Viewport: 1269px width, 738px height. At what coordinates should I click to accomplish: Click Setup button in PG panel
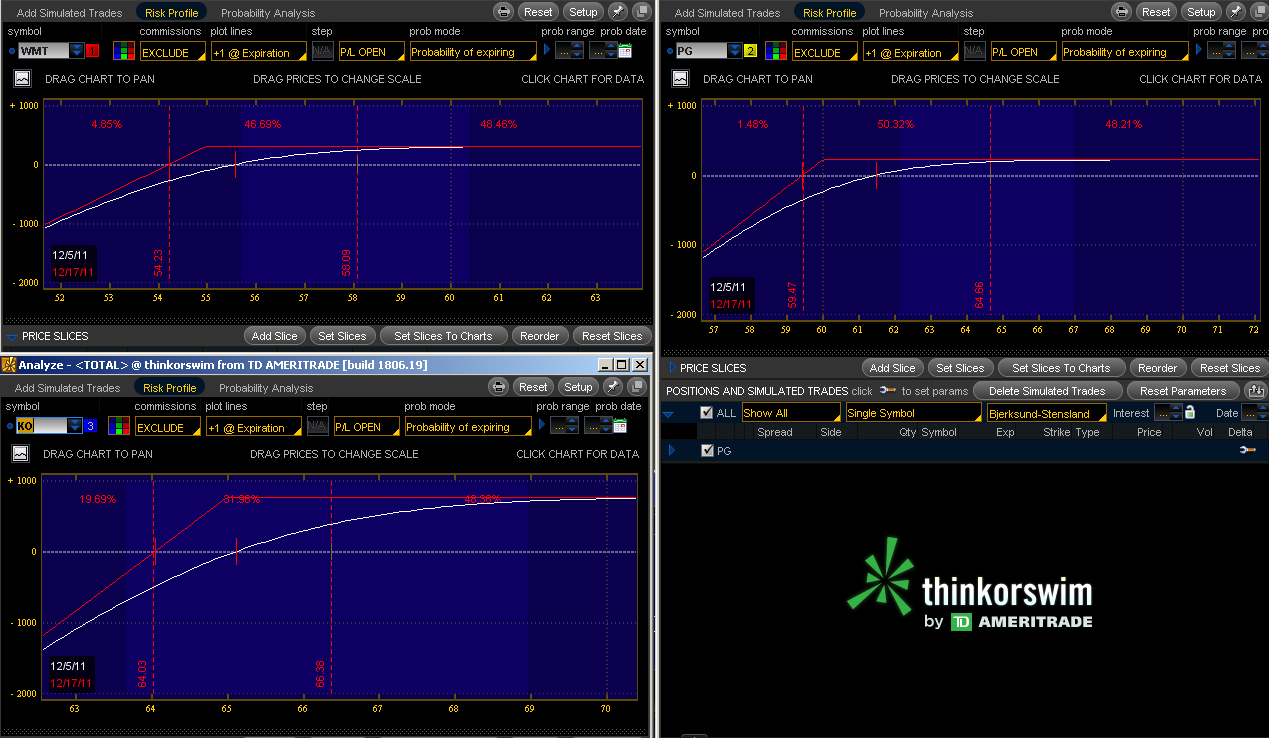click(1201, 12)
